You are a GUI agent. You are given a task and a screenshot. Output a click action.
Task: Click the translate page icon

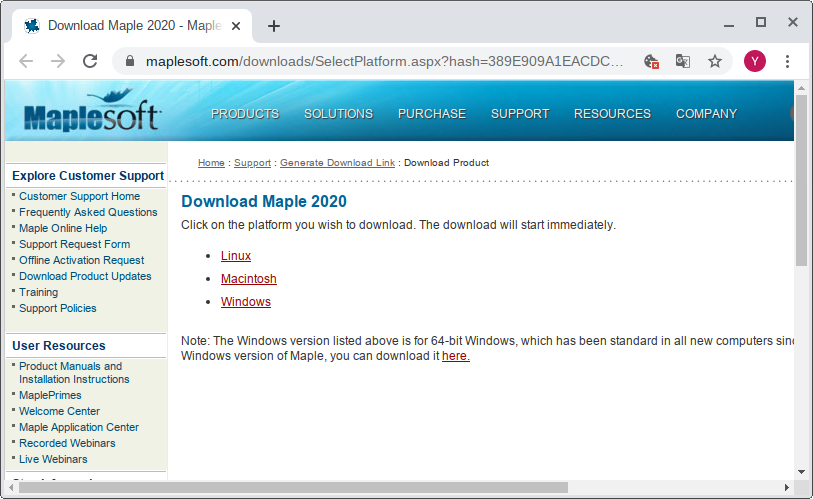683,61
